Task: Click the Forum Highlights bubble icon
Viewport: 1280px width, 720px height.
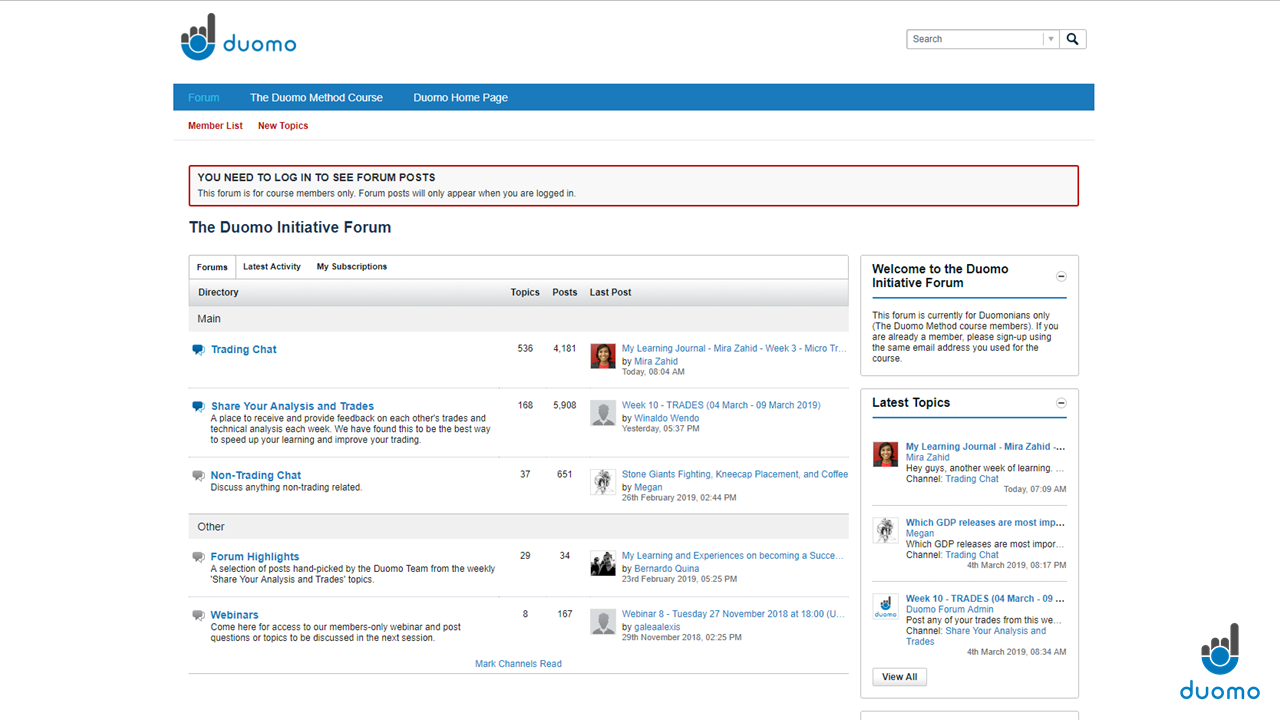Action: 198,557
